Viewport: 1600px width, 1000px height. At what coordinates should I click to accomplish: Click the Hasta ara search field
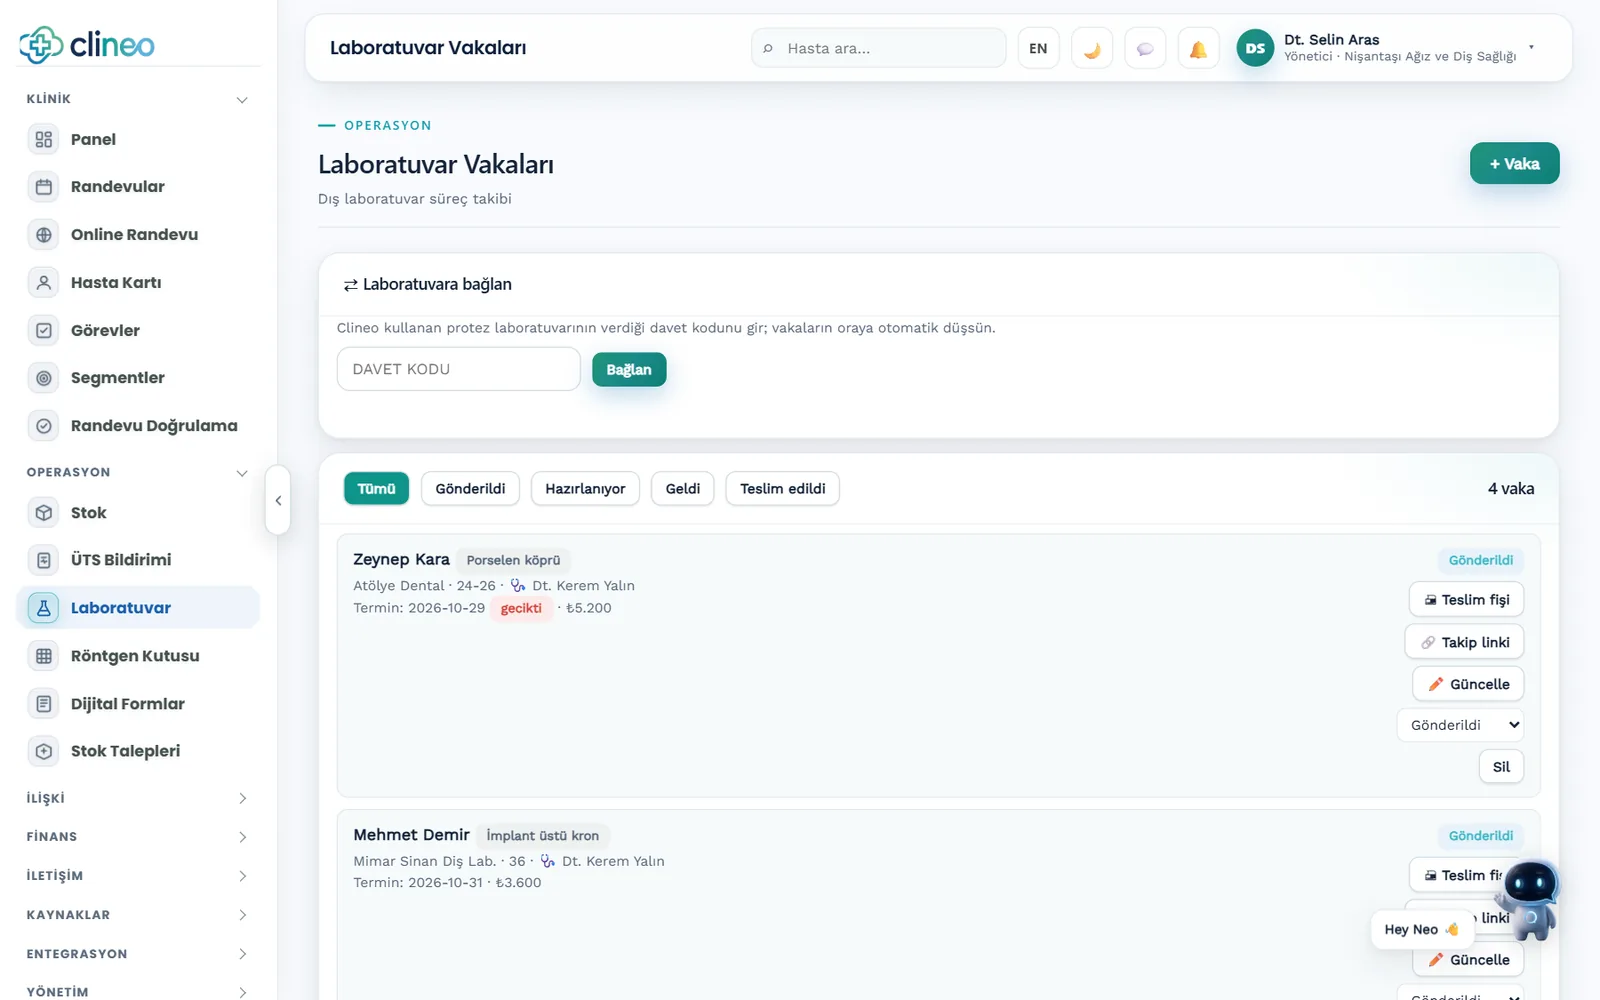pos(878,48)
